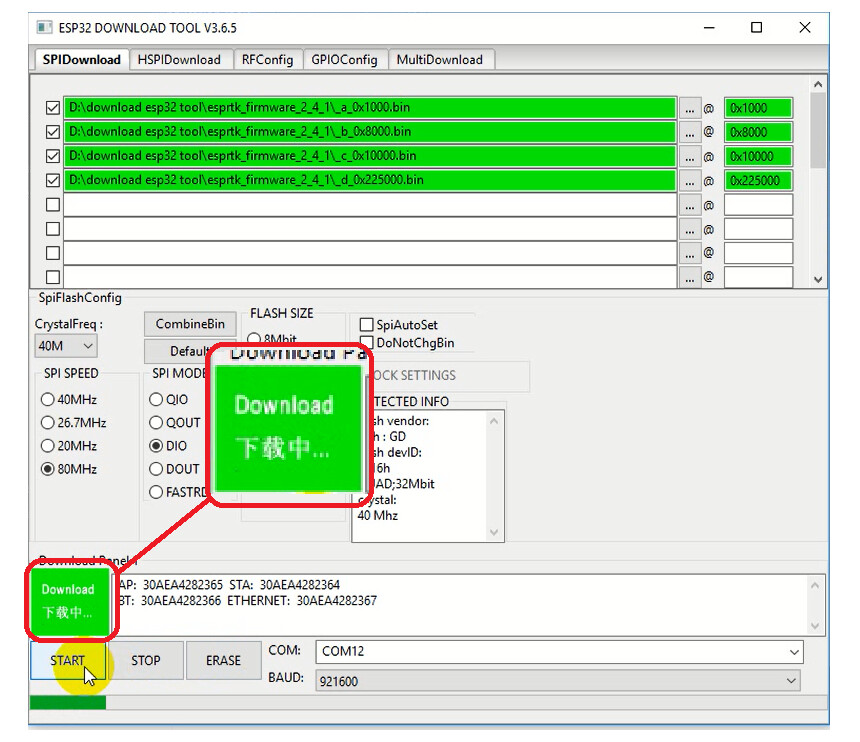Edit the 0x10000 address field
The image size is (860, 742).
tap(758, 156)
